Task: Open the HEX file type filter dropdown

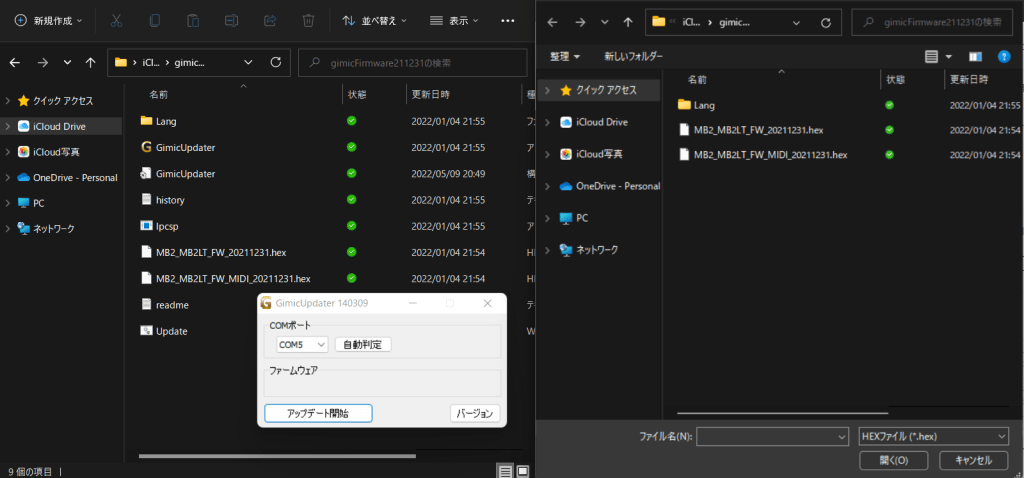Action: 933,437
